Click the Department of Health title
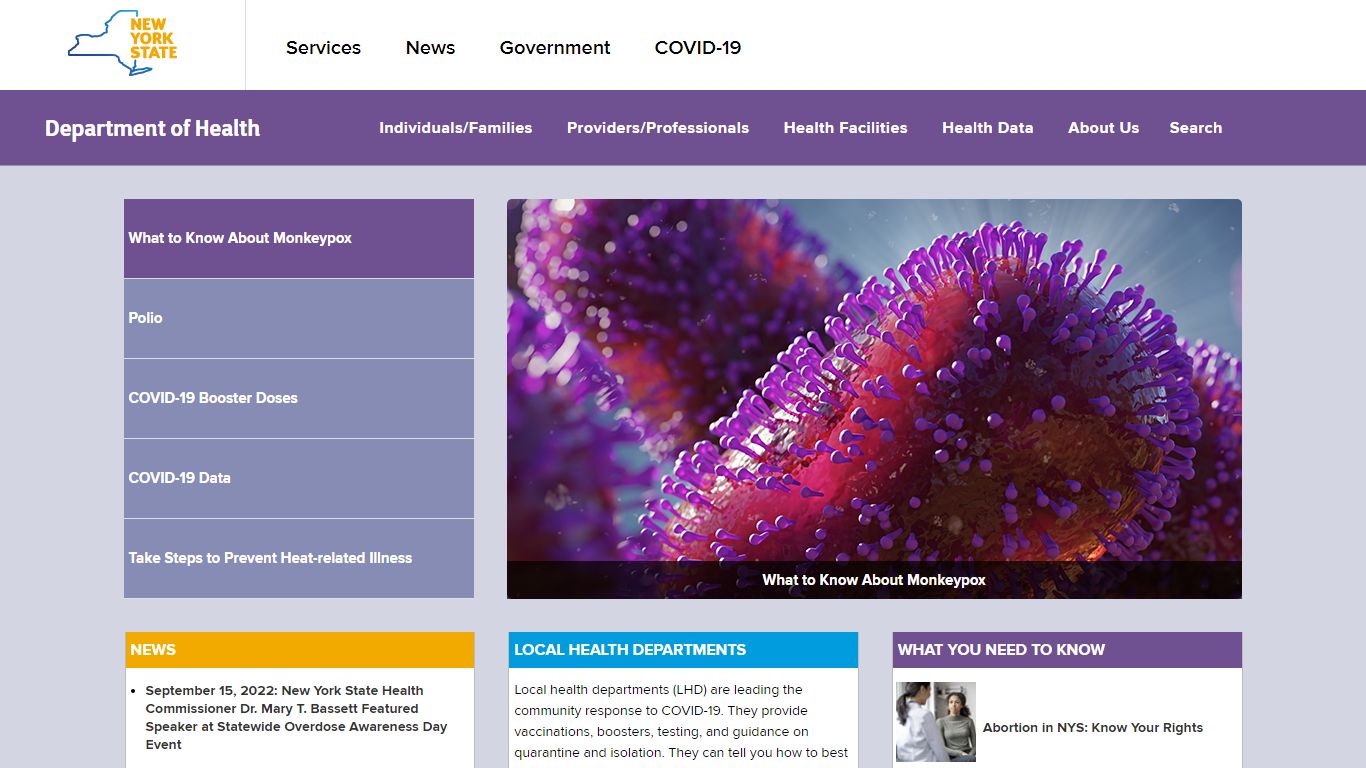The height and width of the screenshot is (768, 1366). pos(152,128)
